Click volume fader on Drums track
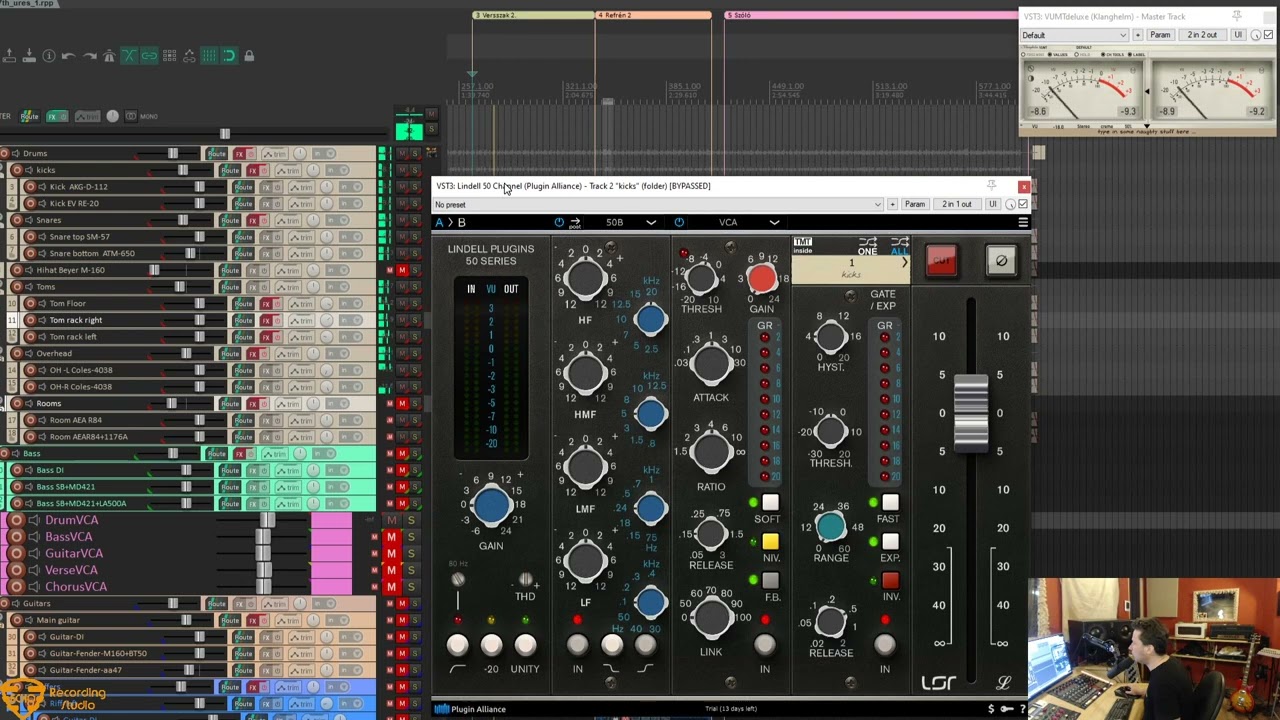 coord(173,153)
